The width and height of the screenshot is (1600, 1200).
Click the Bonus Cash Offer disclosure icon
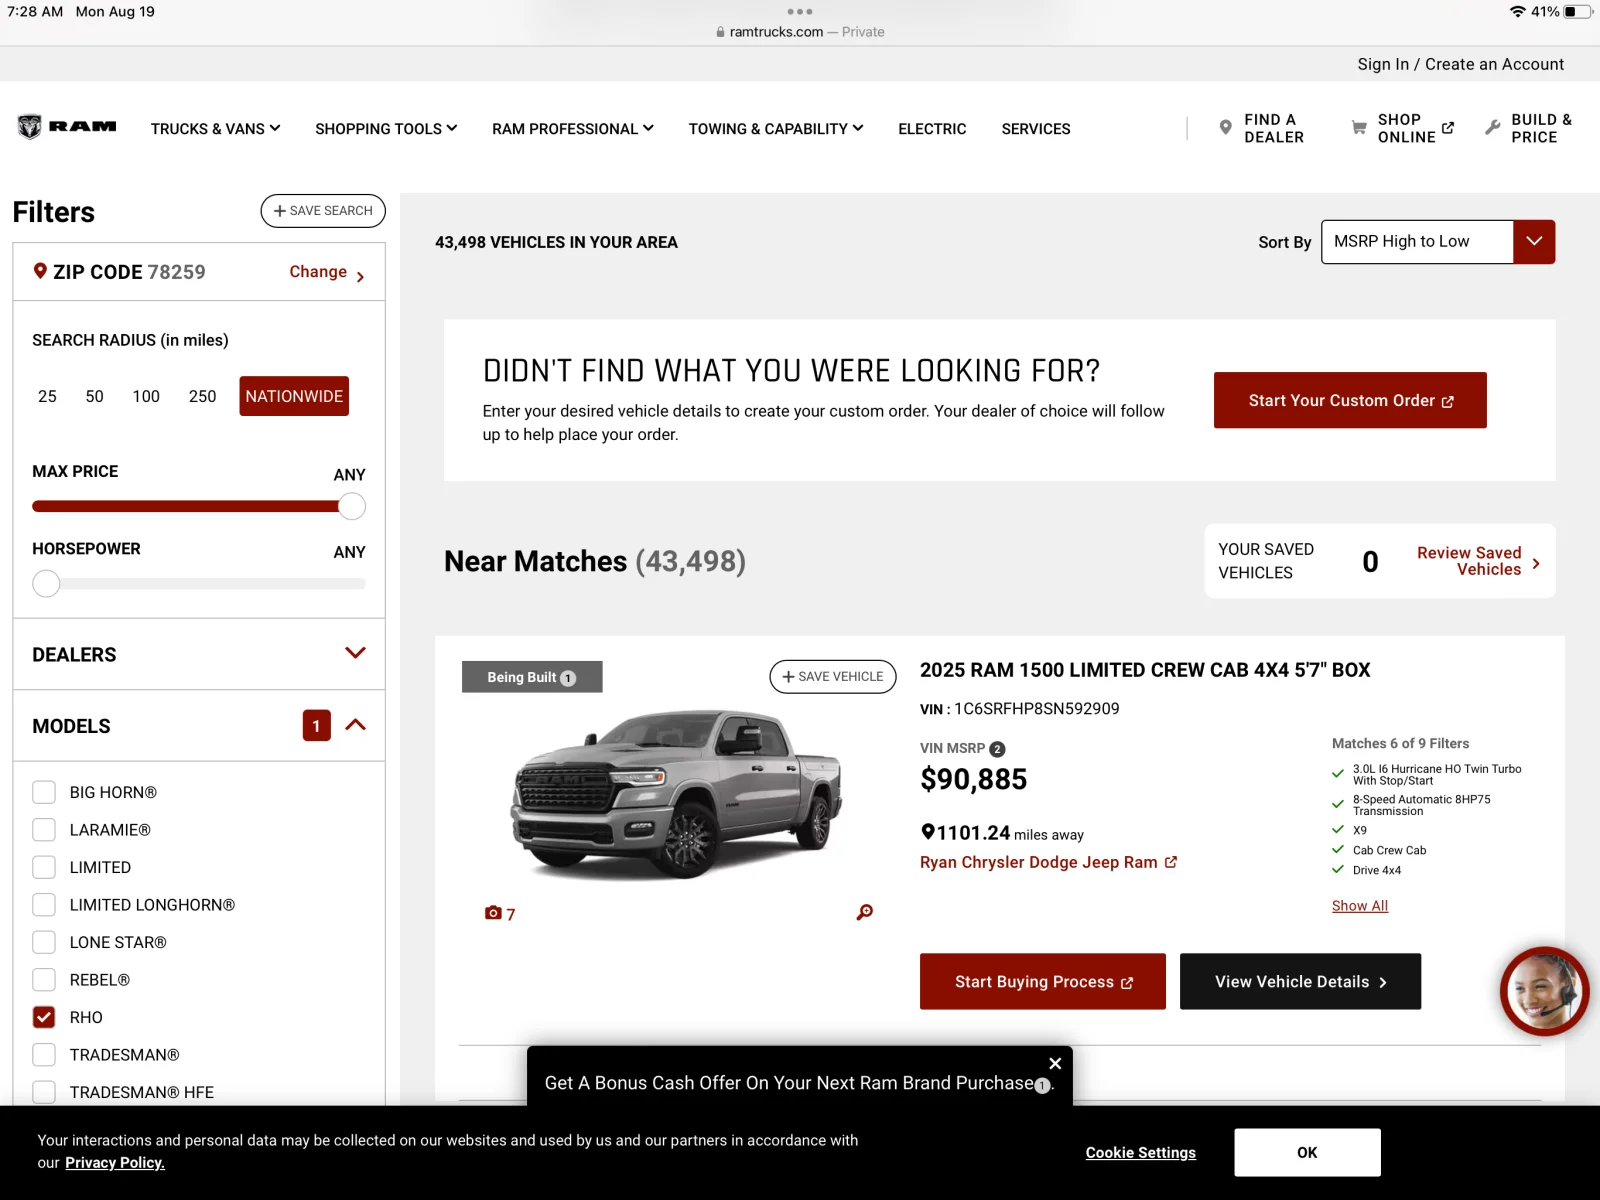(x=1042, y=1086)
